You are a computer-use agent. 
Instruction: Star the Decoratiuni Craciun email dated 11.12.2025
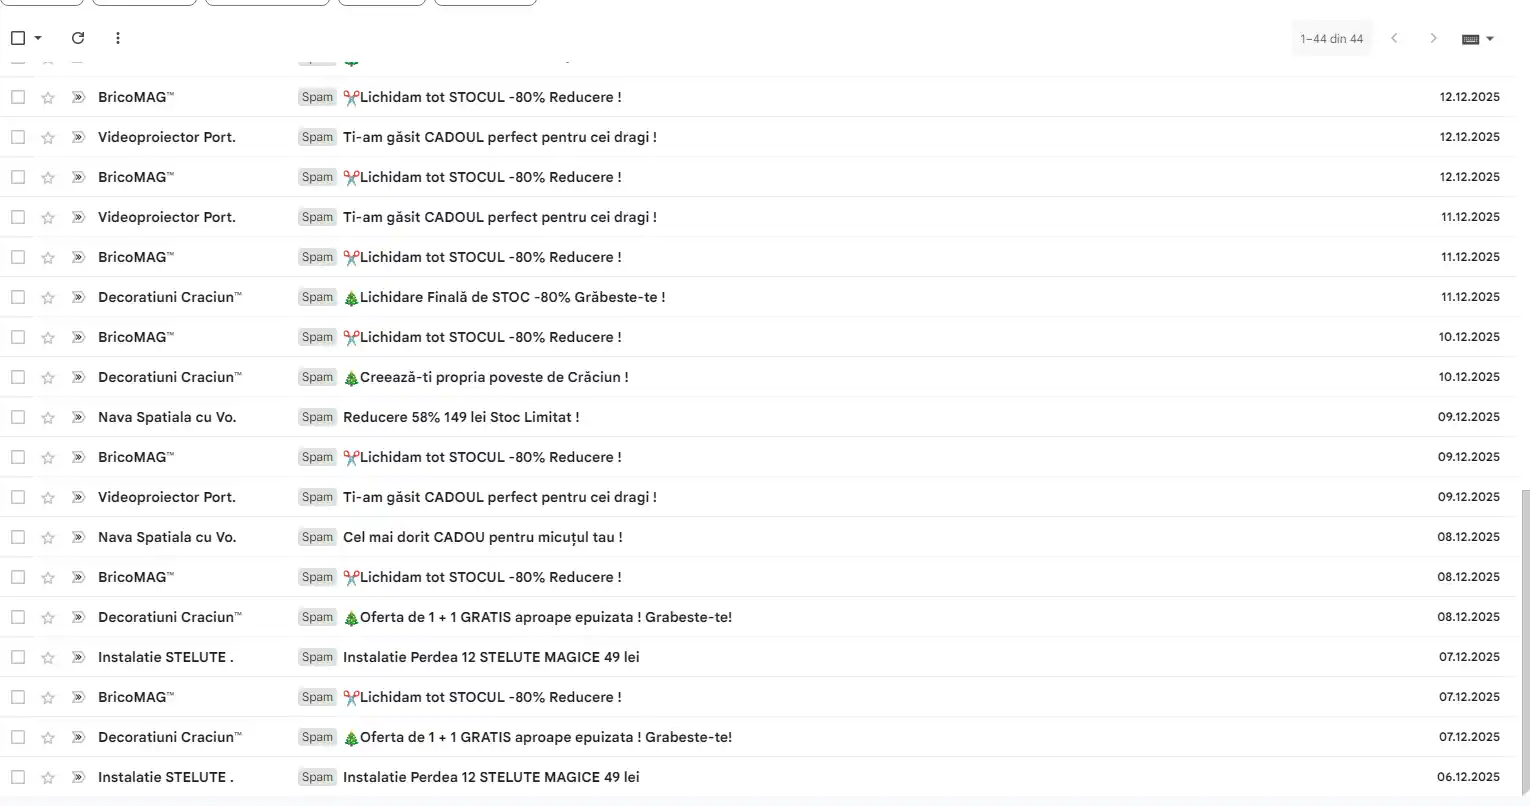click(48, 297)
